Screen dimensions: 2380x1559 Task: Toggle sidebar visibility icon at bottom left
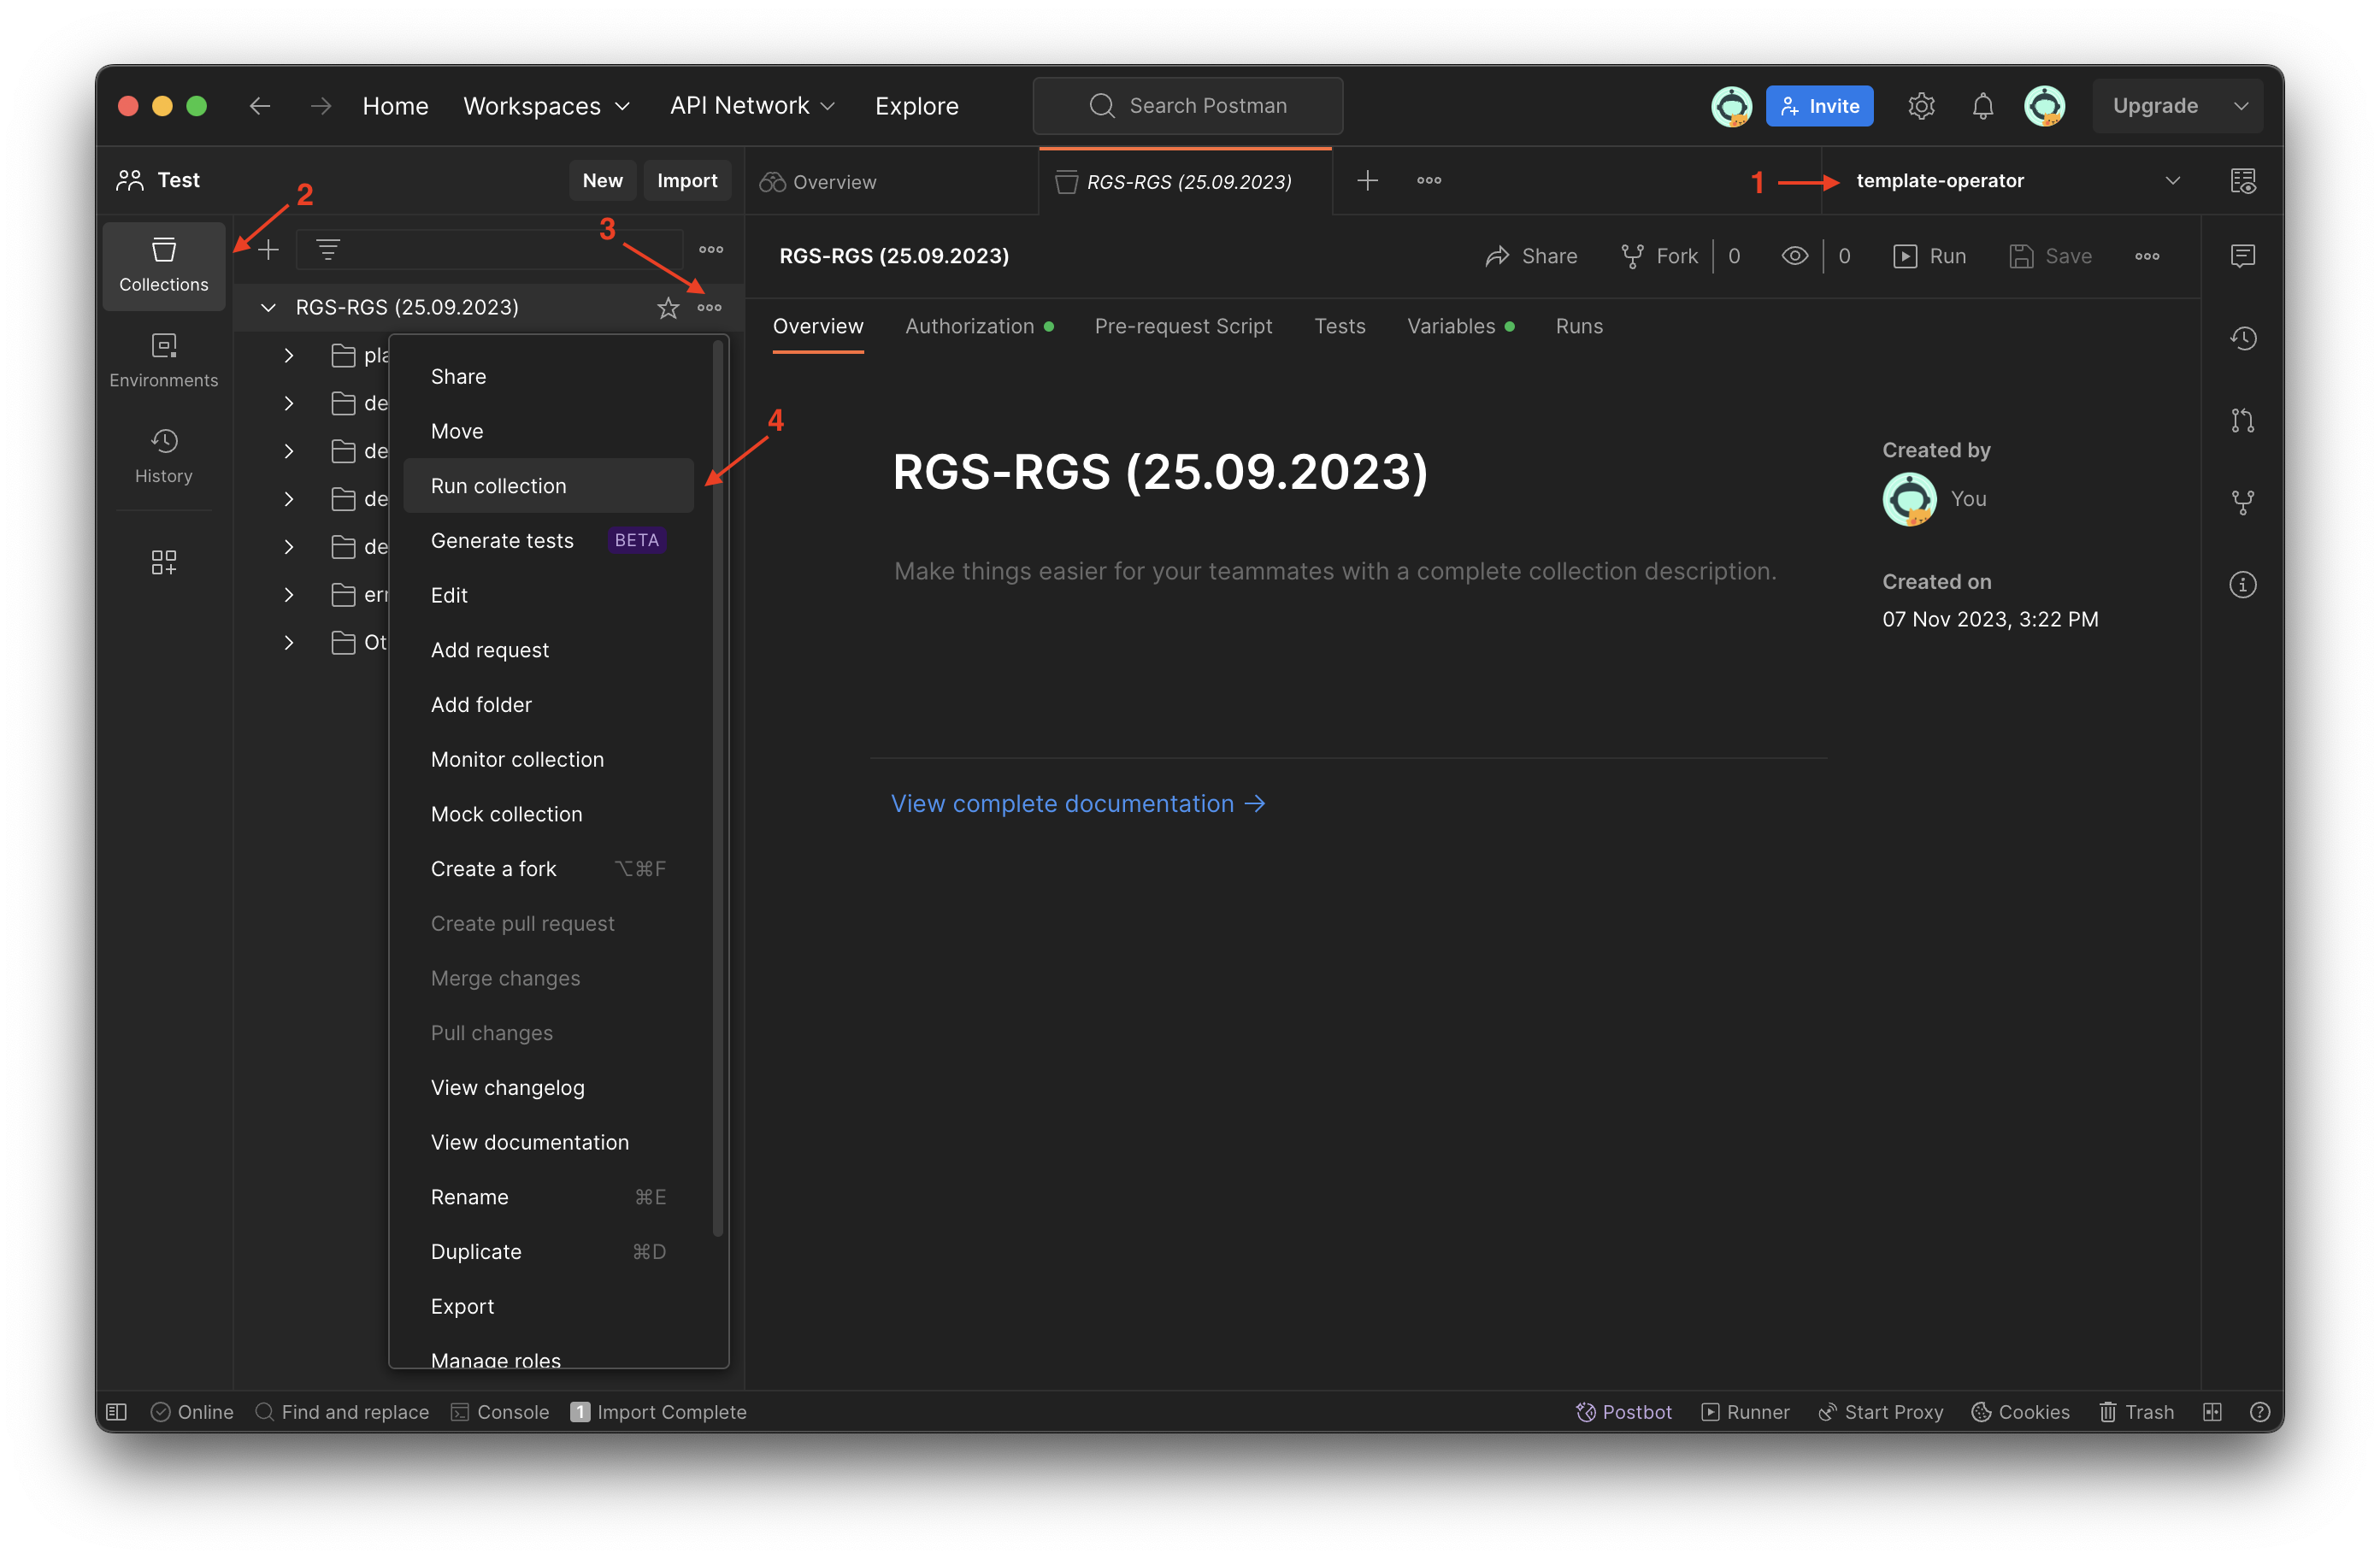[117, 1411]
